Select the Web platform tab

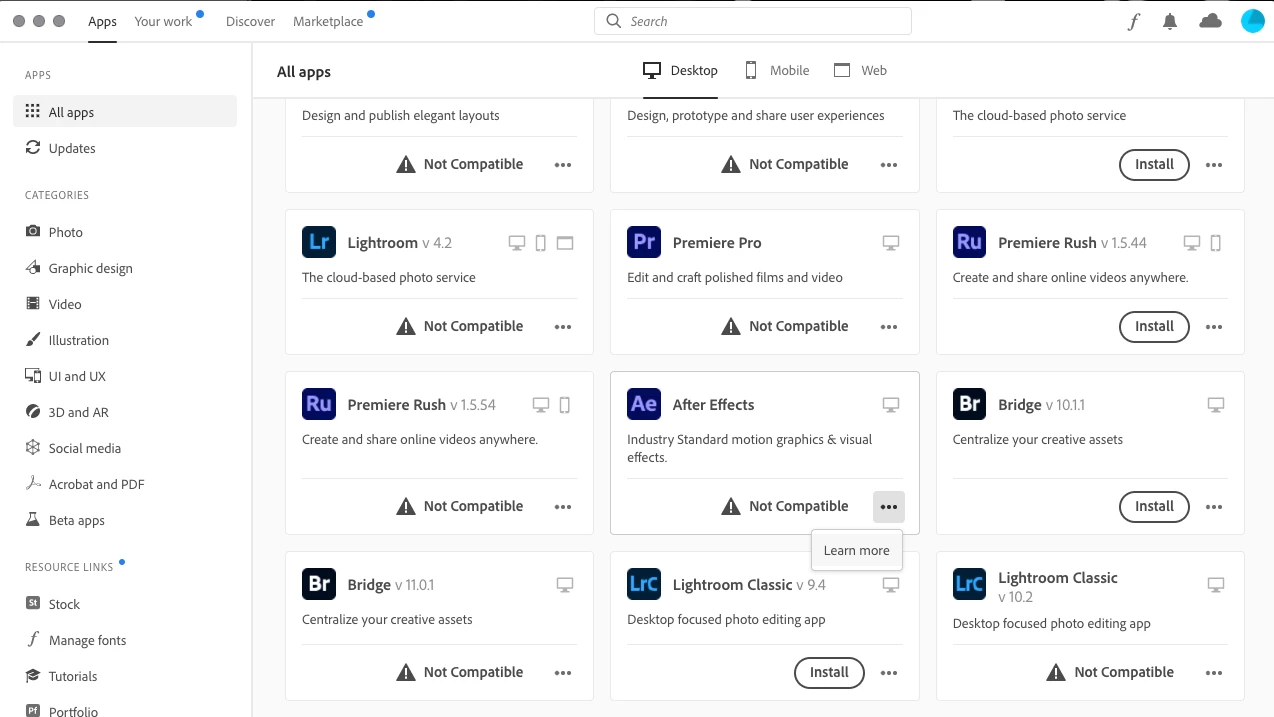(860, 70)
